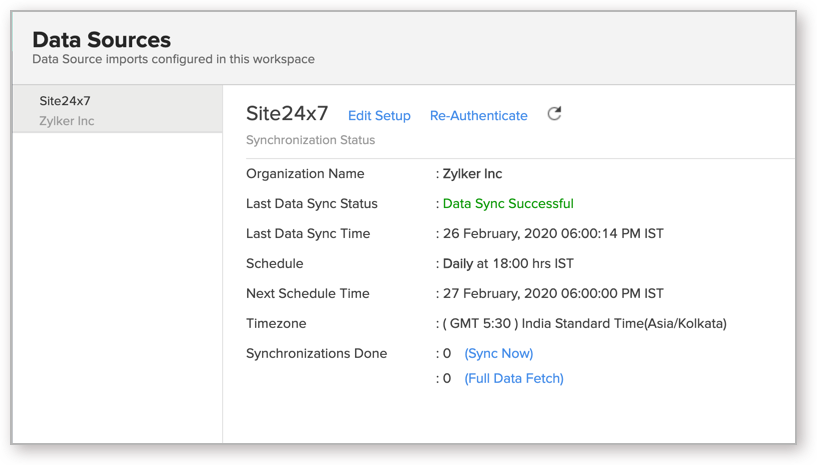Click the refresh icon next to Re-Authenticate
Viewport: 817px width, 465px height.
(x=554, y=114)
